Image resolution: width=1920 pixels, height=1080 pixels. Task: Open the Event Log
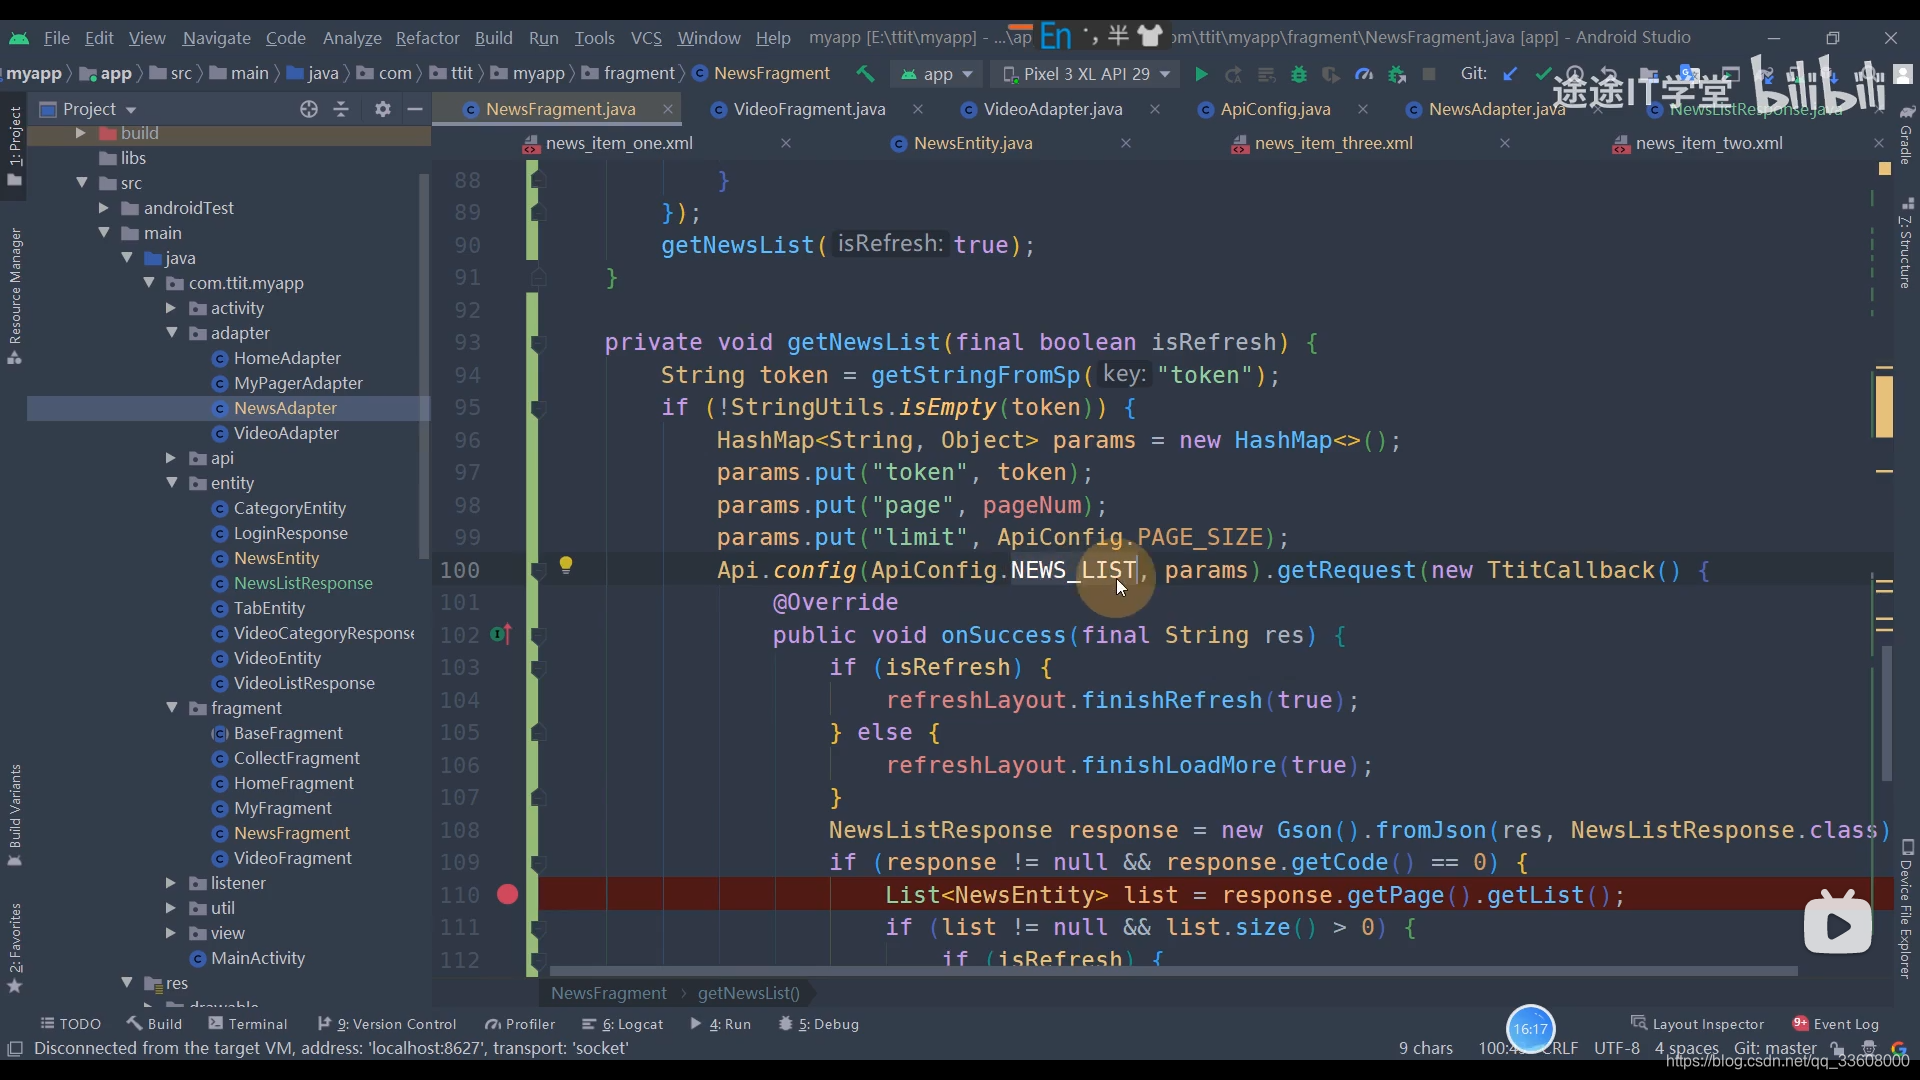tap(1835, 1024)
